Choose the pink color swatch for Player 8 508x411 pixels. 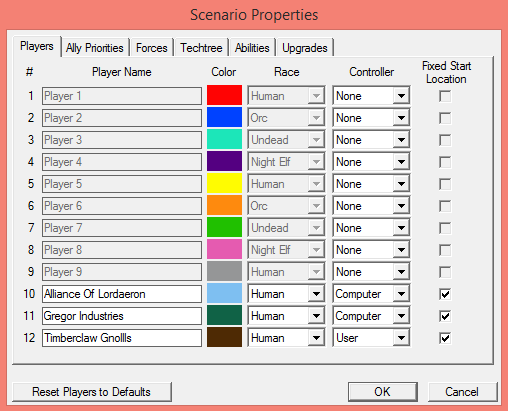coord(224,250)
